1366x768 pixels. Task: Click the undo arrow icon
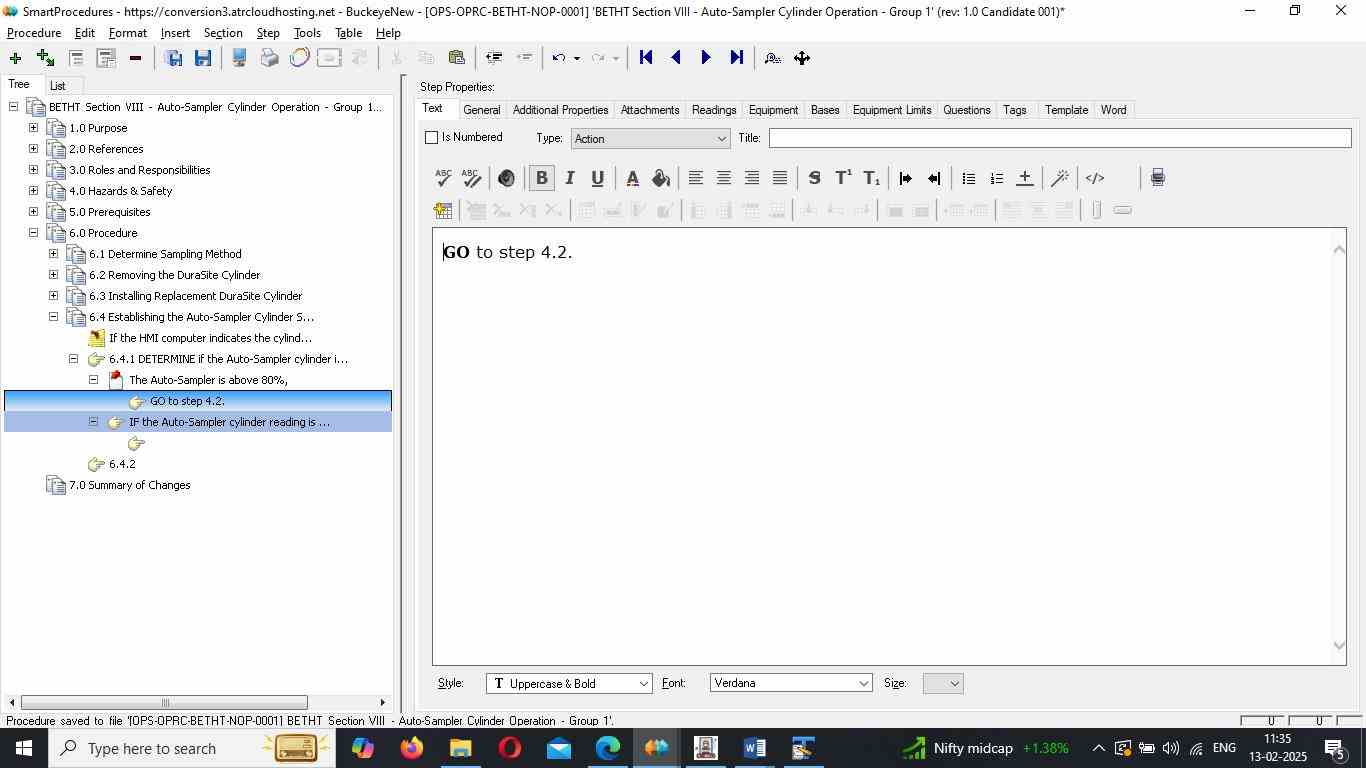559,58
